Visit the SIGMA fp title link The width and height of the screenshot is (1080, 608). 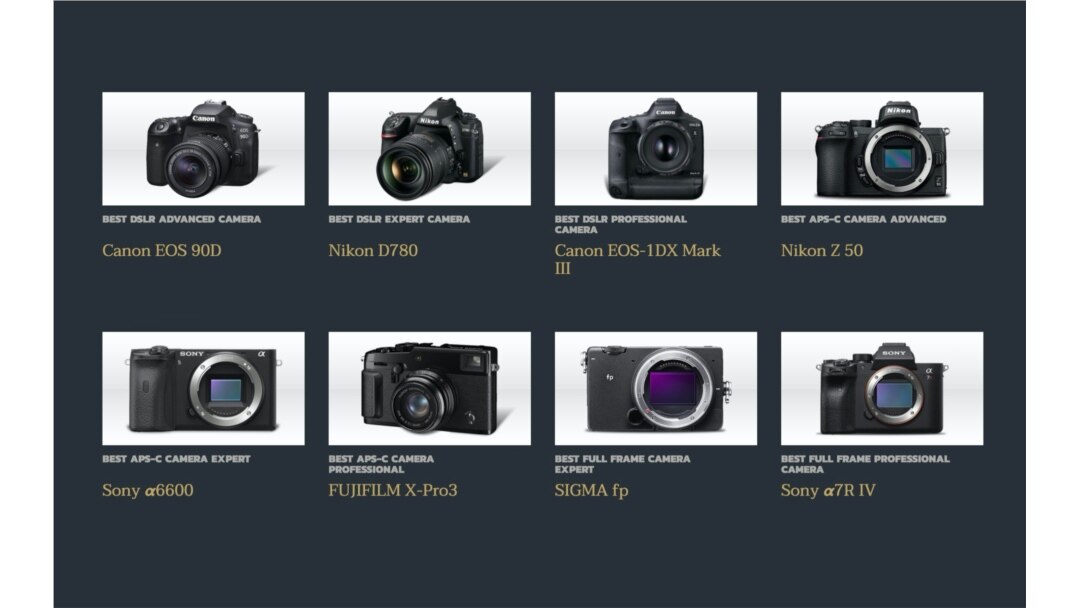[592, 491]
